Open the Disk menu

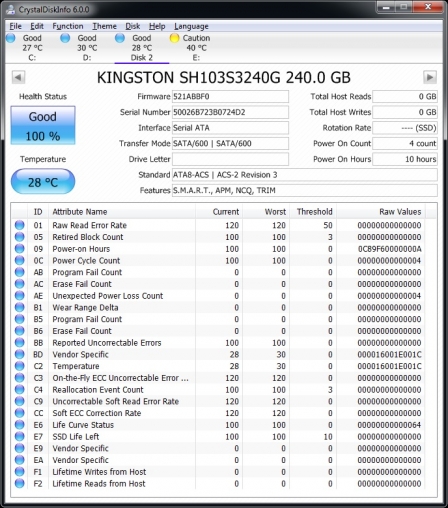coord(133,26)
